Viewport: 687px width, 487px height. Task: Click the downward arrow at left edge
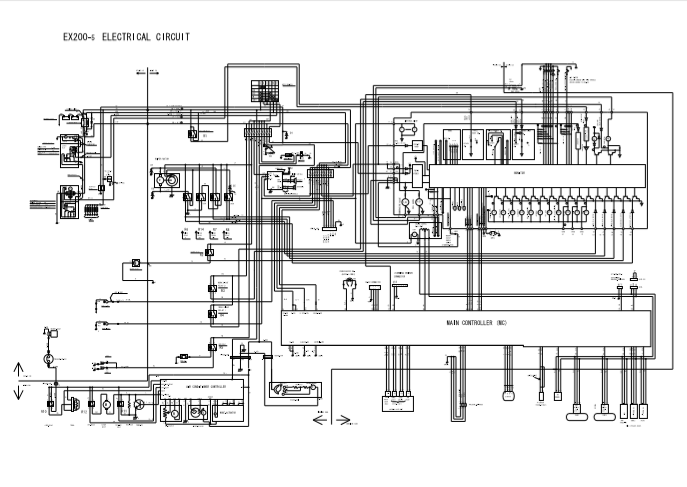pos(17,391)
